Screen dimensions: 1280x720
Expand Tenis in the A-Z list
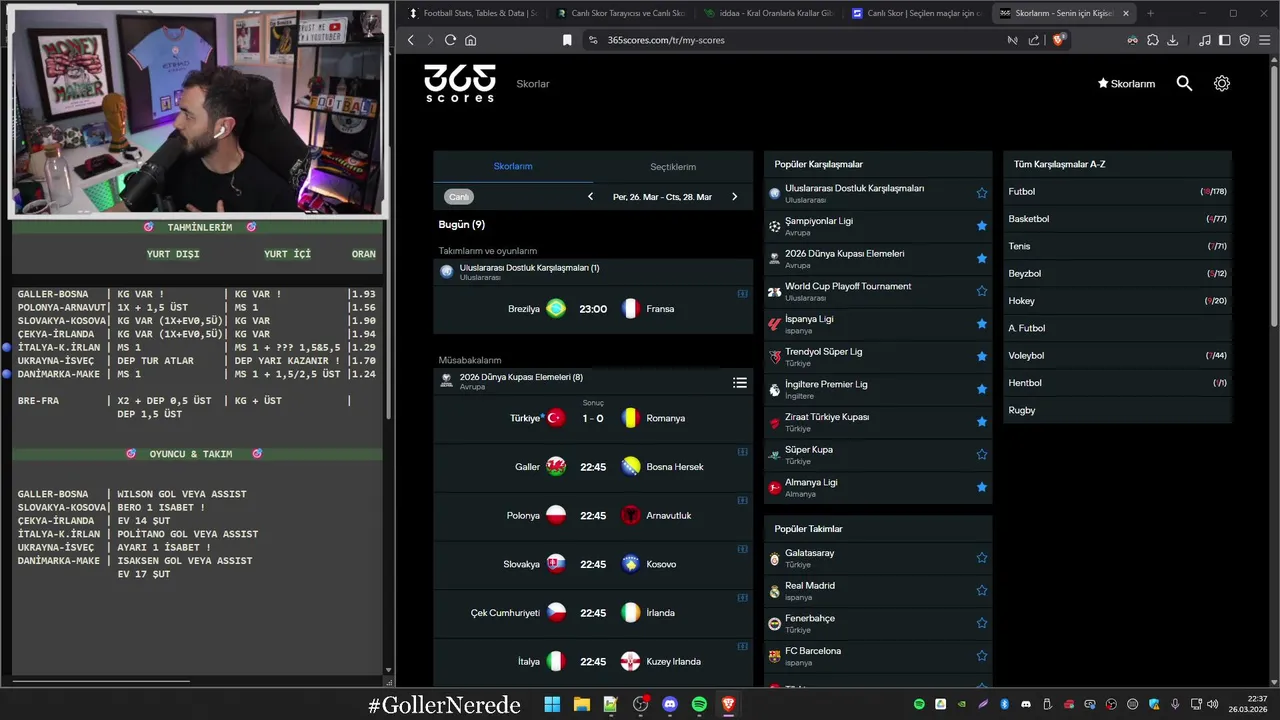1117,246
